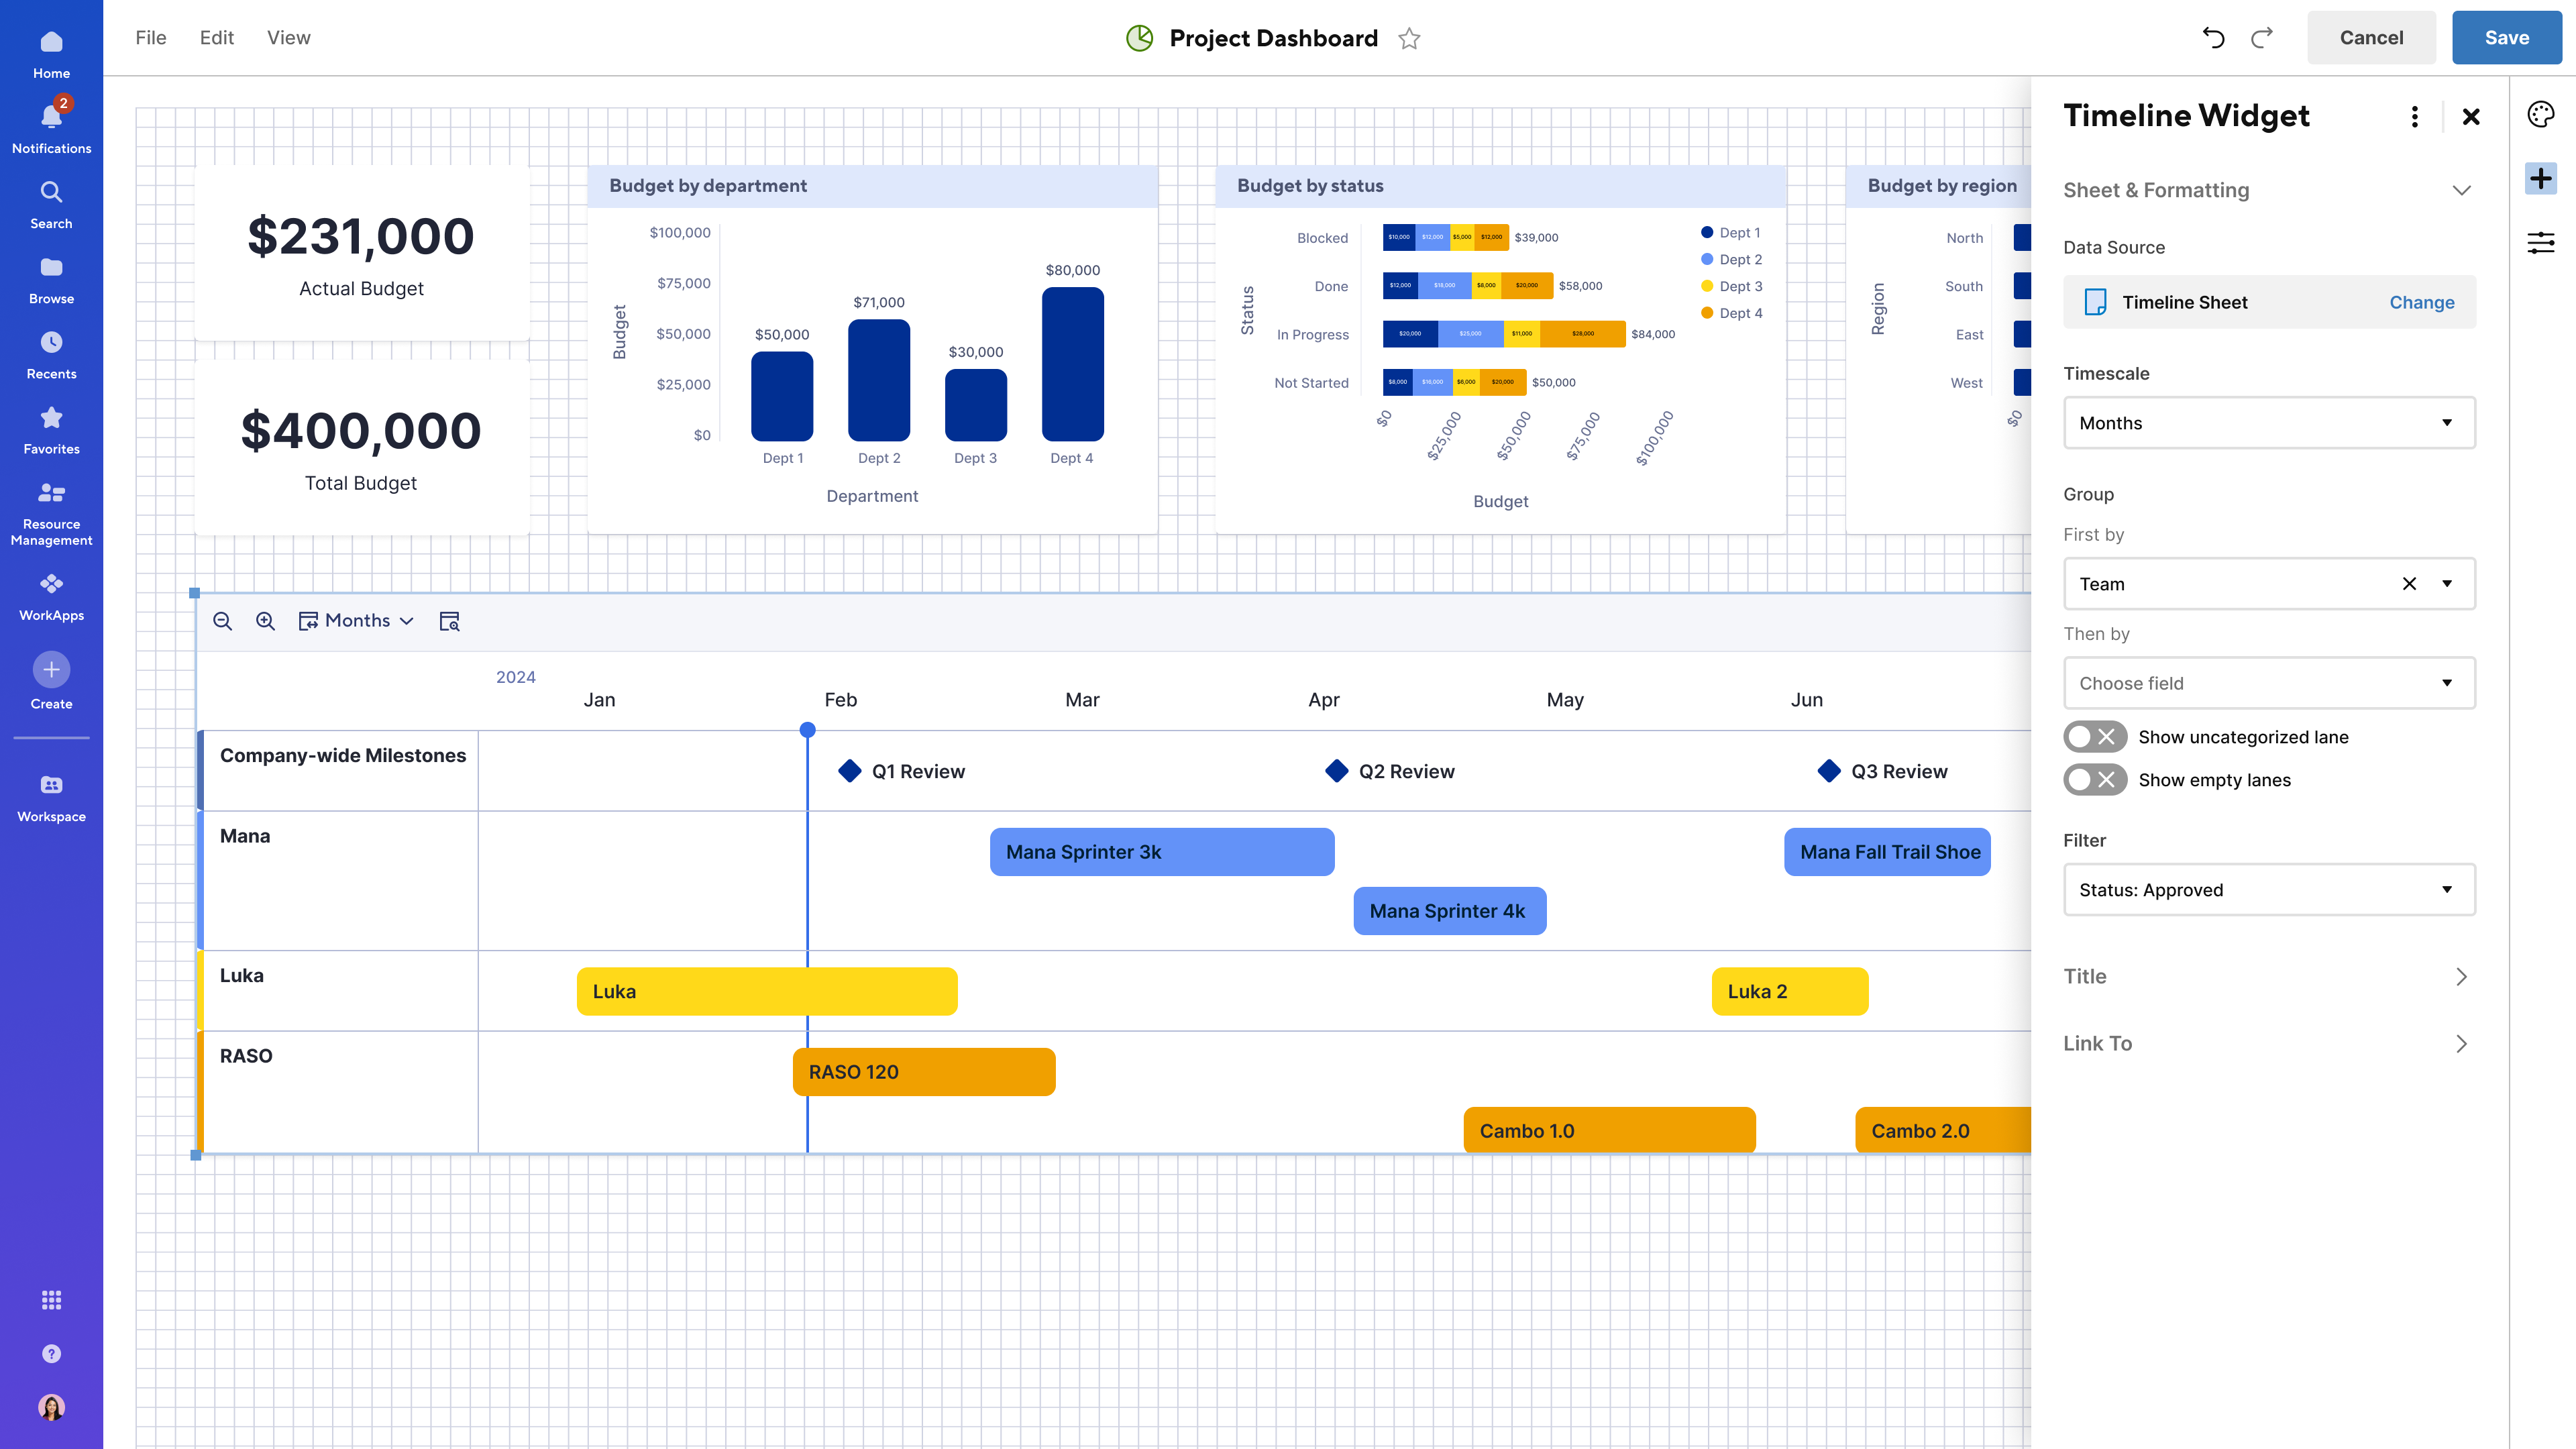Open the Favorites panel from the sidebar
The width and height of the screenshot is (2576, 1449).
click(x=51, y=417)
